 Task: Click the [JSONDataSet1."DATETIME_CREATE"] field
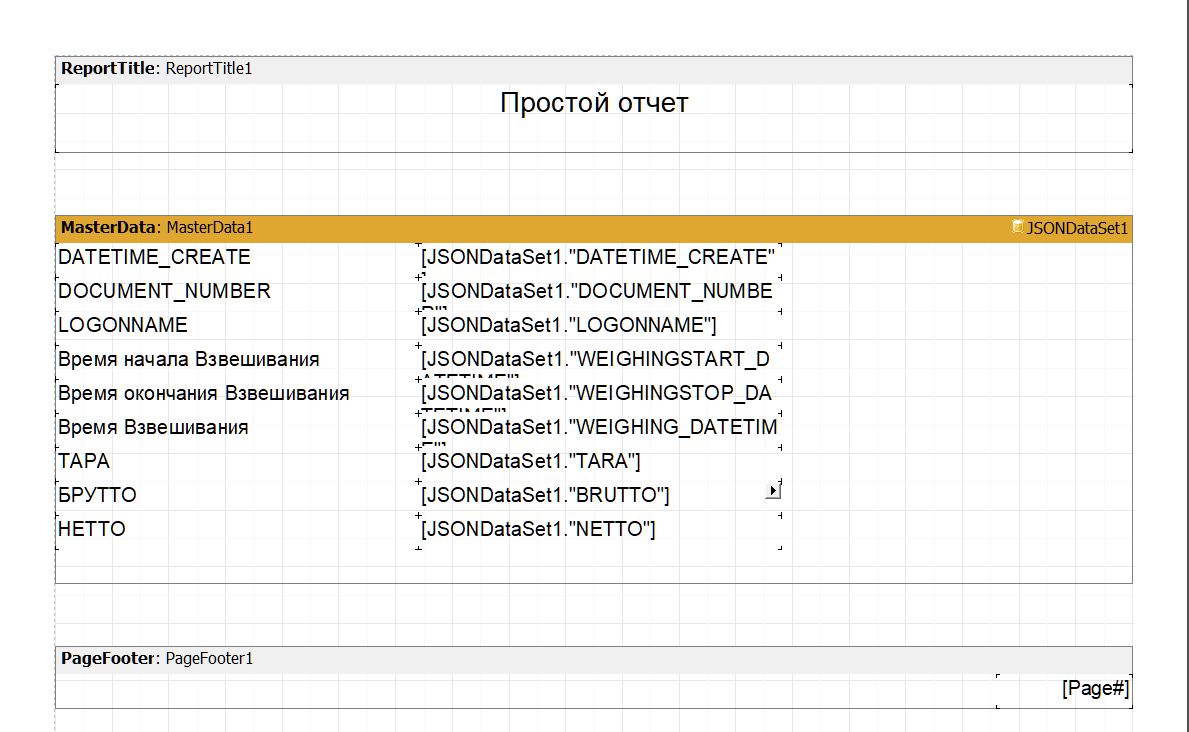[598, 257]
